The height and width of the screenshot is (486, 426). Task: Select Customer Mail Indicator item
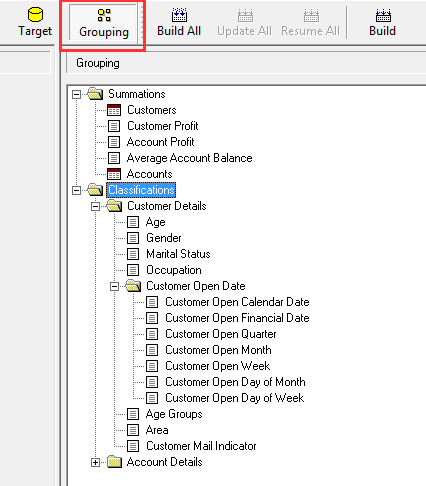click(201, 446)
